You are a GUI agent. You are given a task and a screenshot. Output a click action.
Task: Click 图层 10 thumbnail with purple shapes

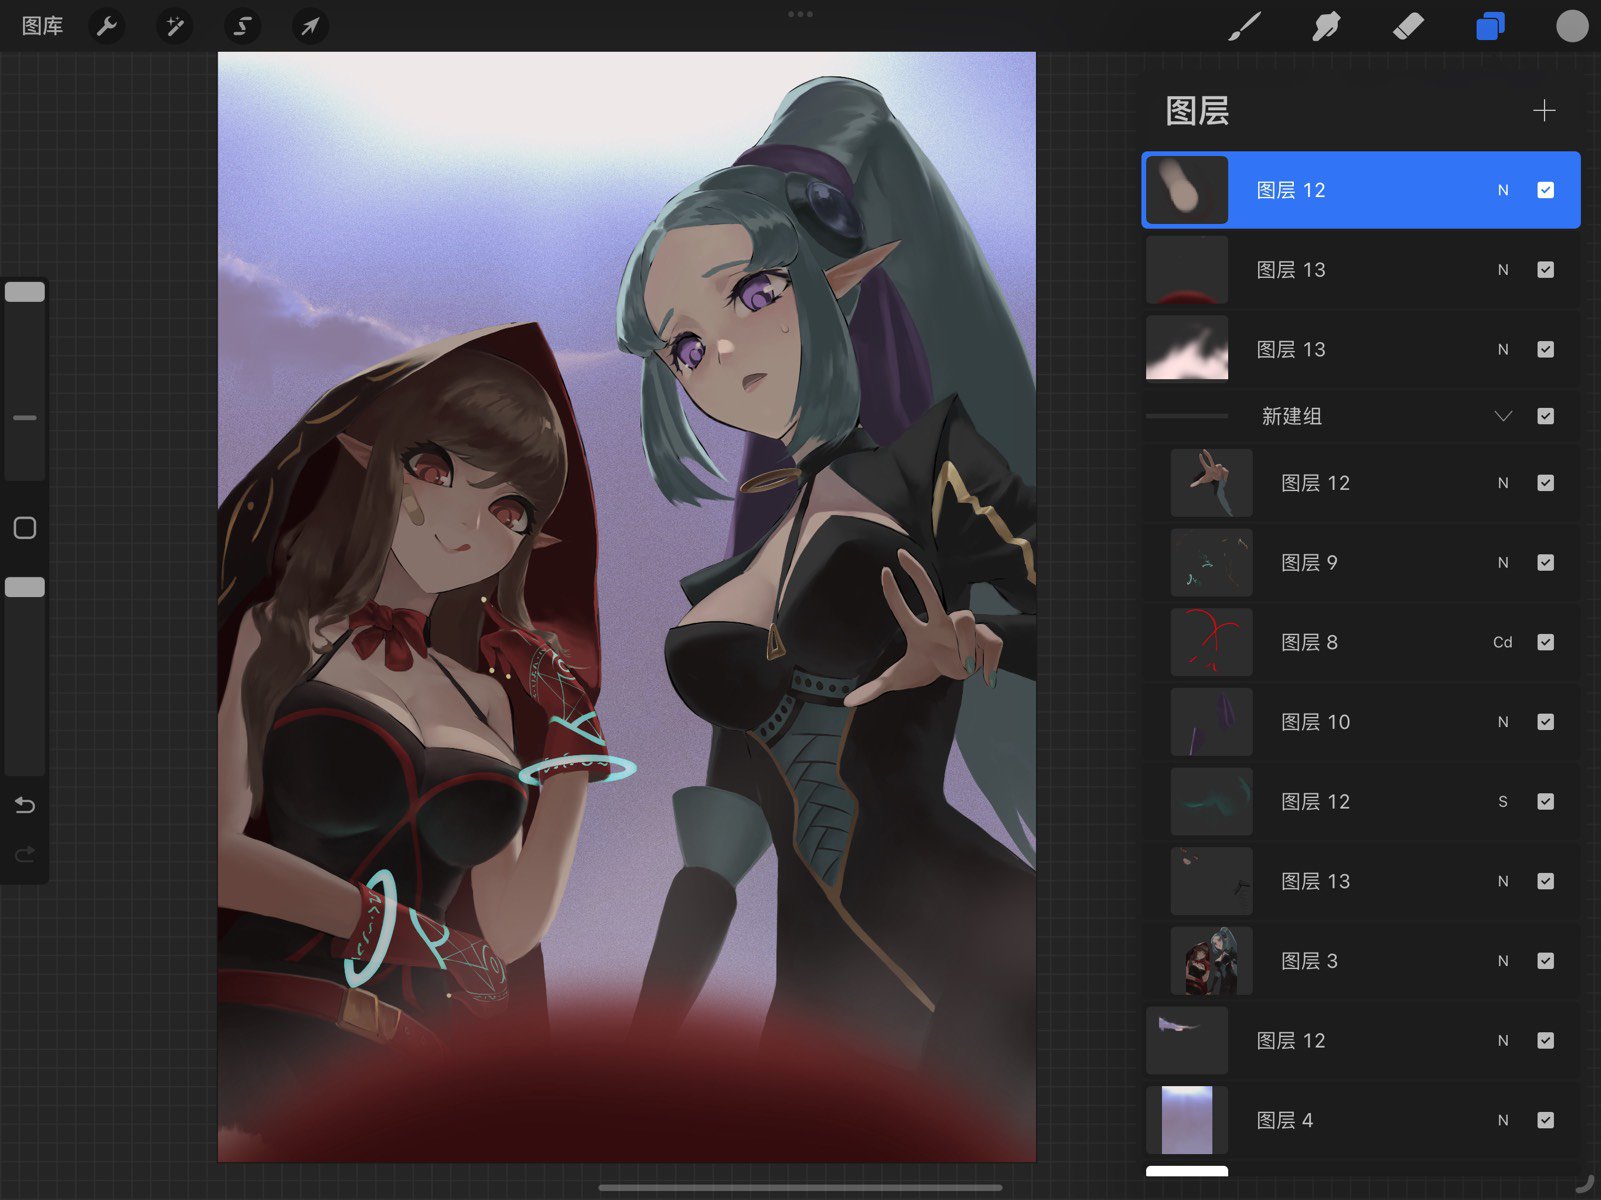(x=1211, y=722)
